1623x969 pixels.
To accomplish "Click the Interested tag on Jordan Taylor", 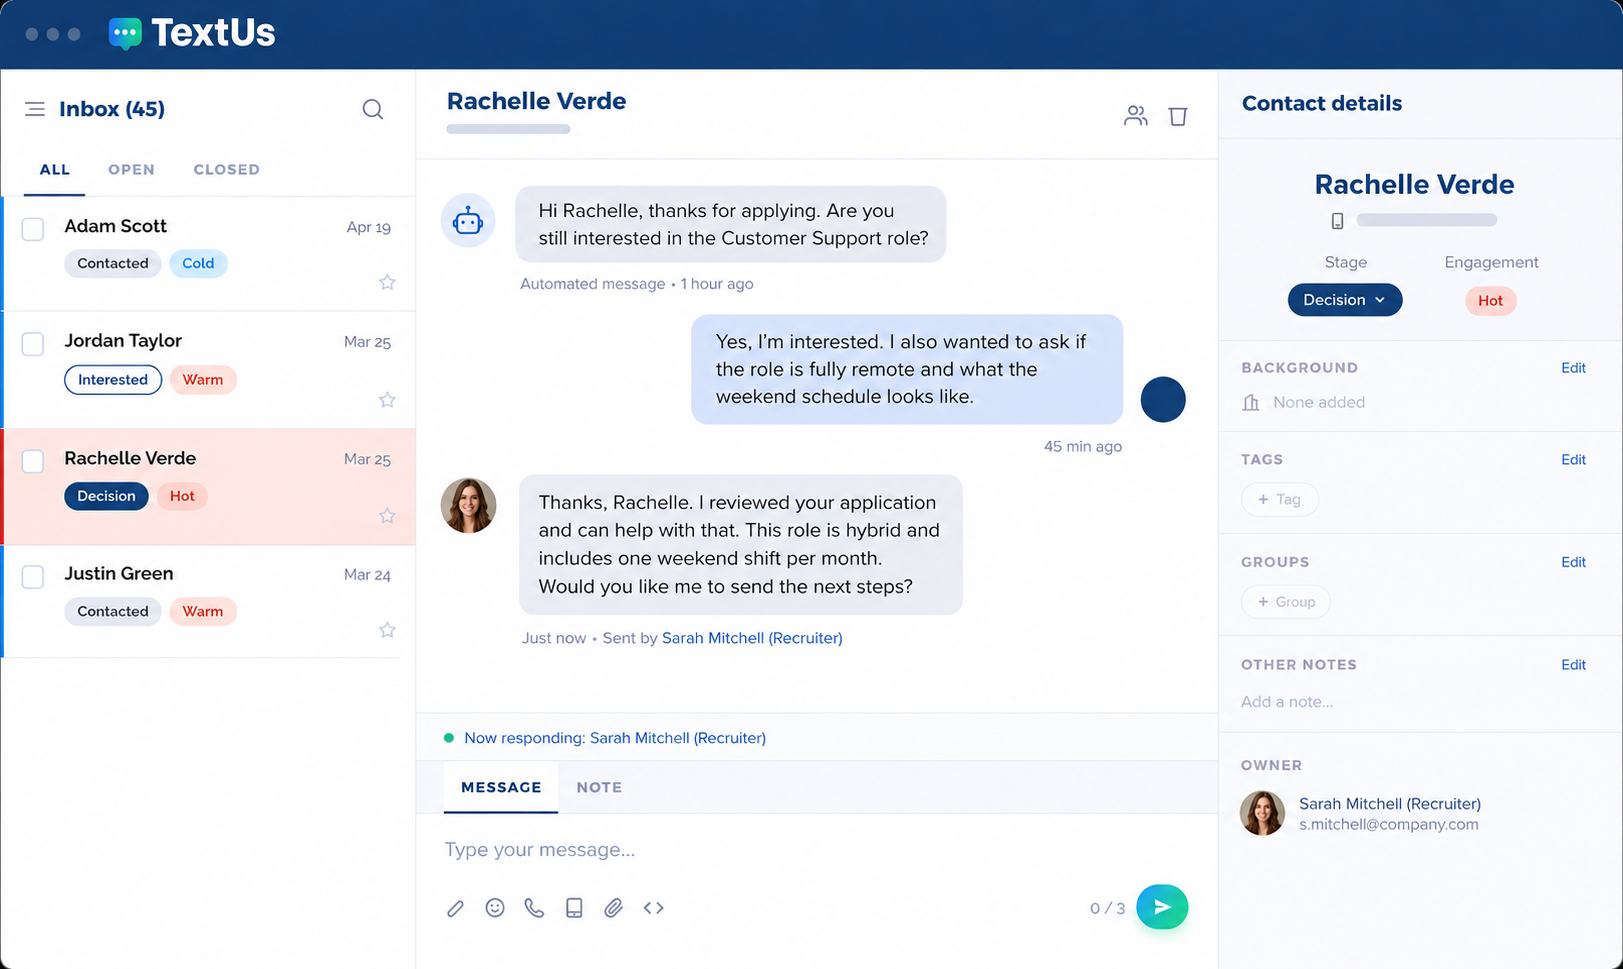I will (113, 380).
